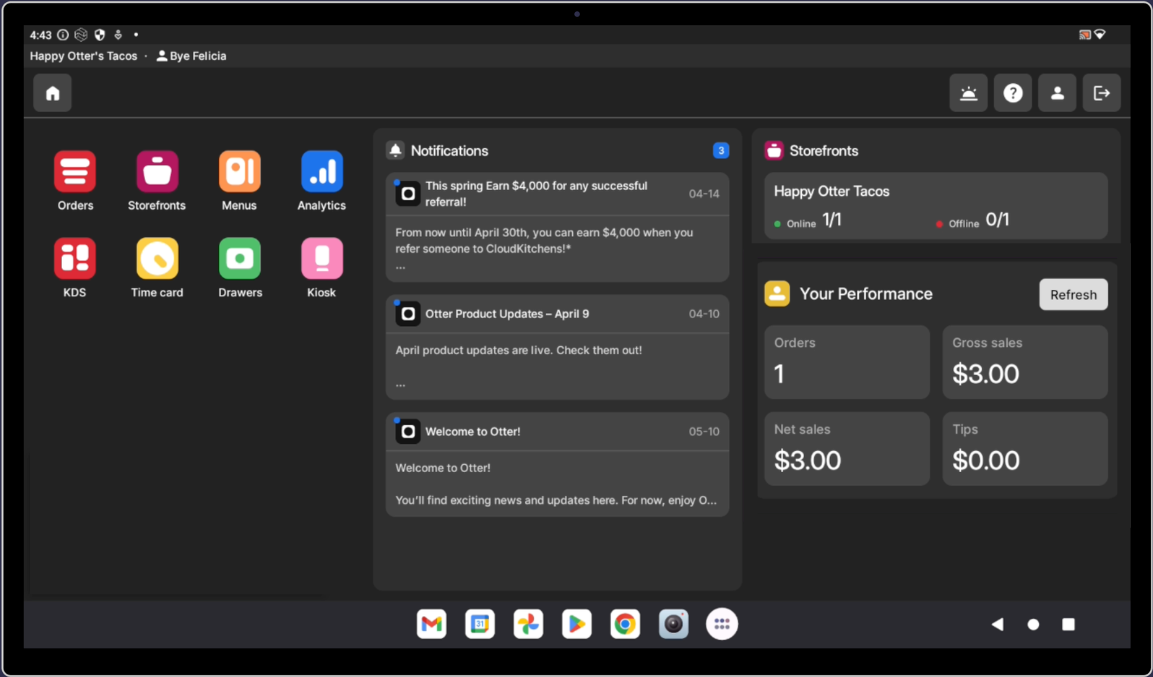The width and height of the screenshot is (1153, 677).
Task: Go to the home screen button
Action: click(53, 93)
